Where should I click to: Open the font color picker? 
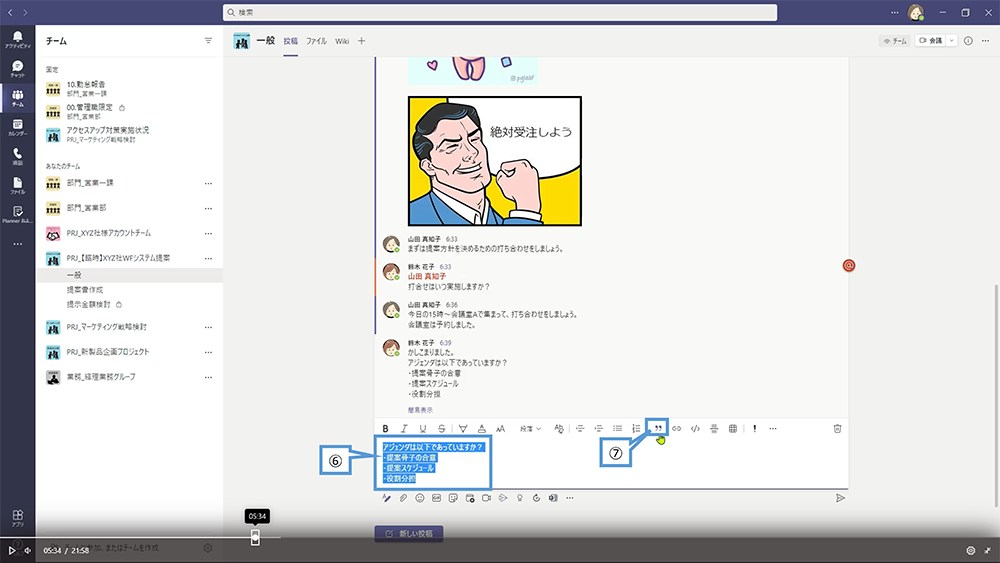click(x=482, y=428)
